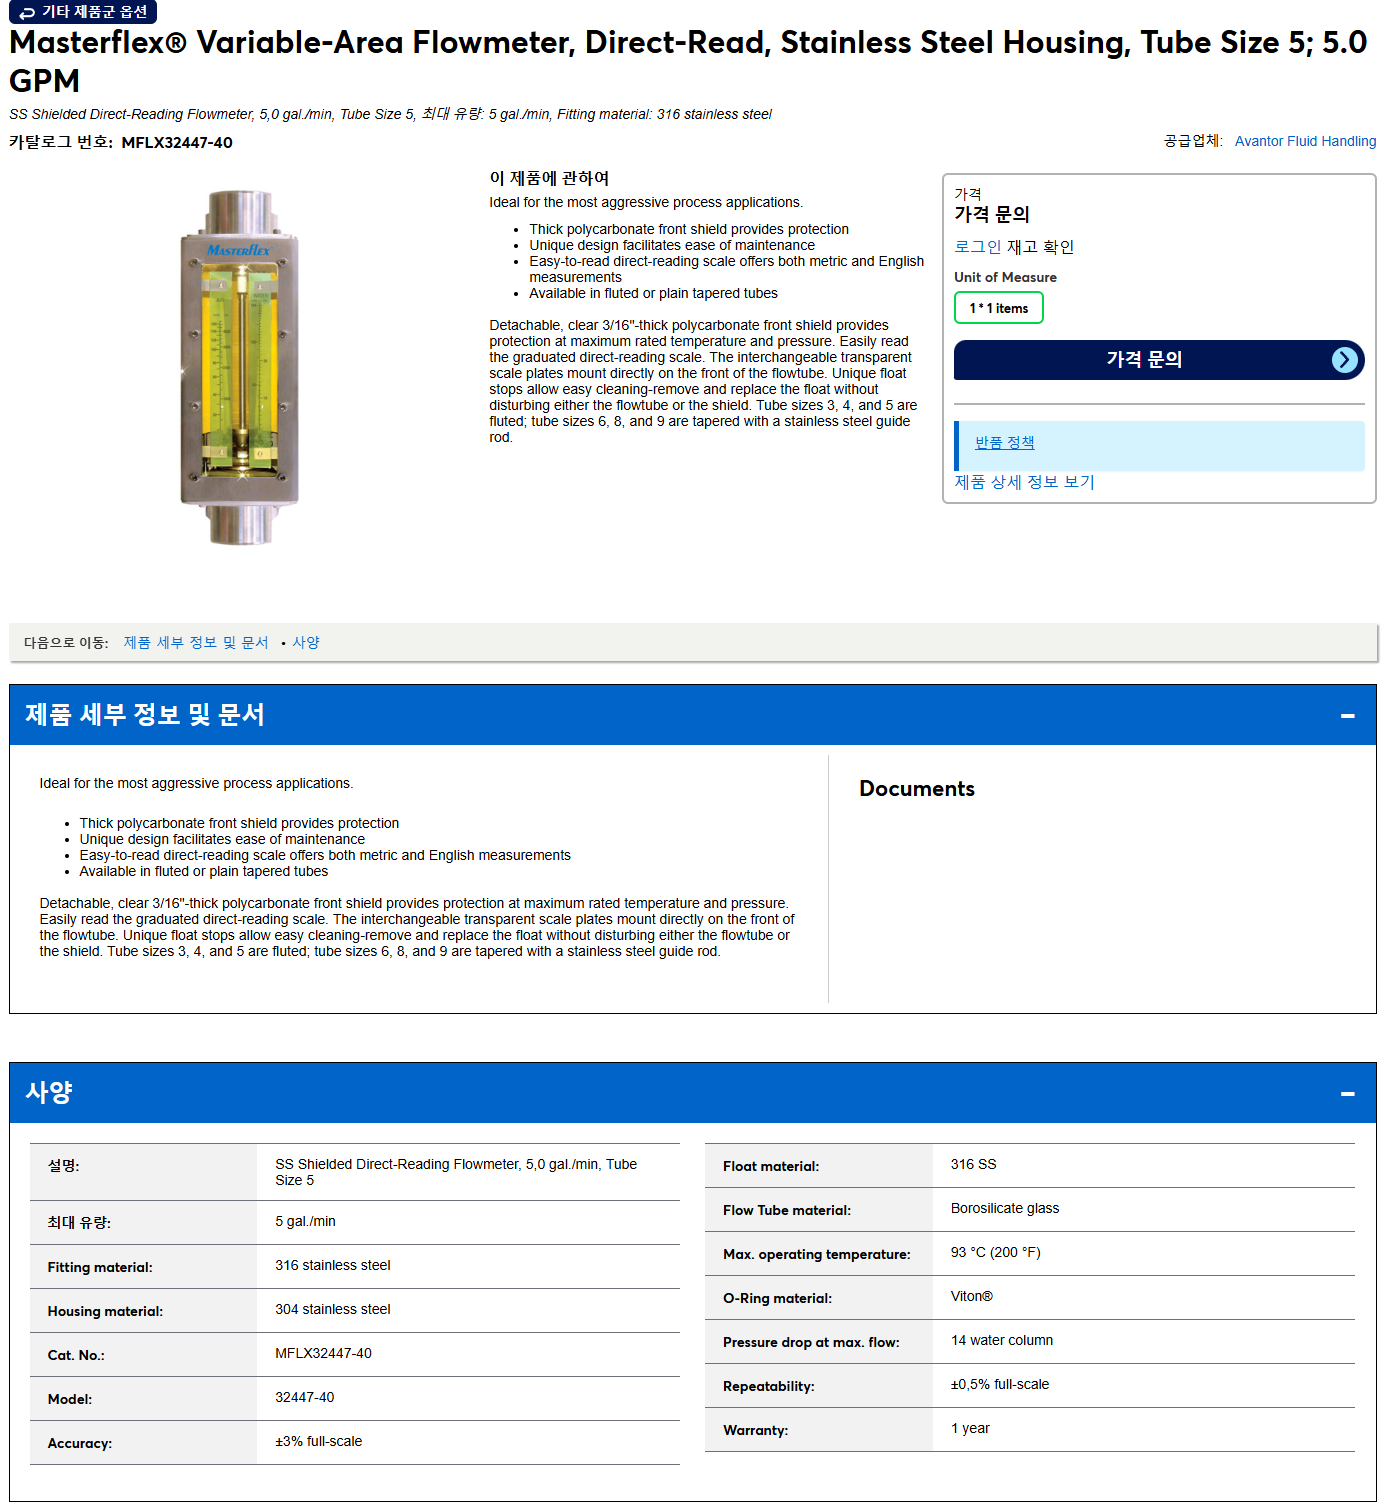Click the 304 stainless steel housing value
The image size is (1384, 1503).
(332, 1309)
